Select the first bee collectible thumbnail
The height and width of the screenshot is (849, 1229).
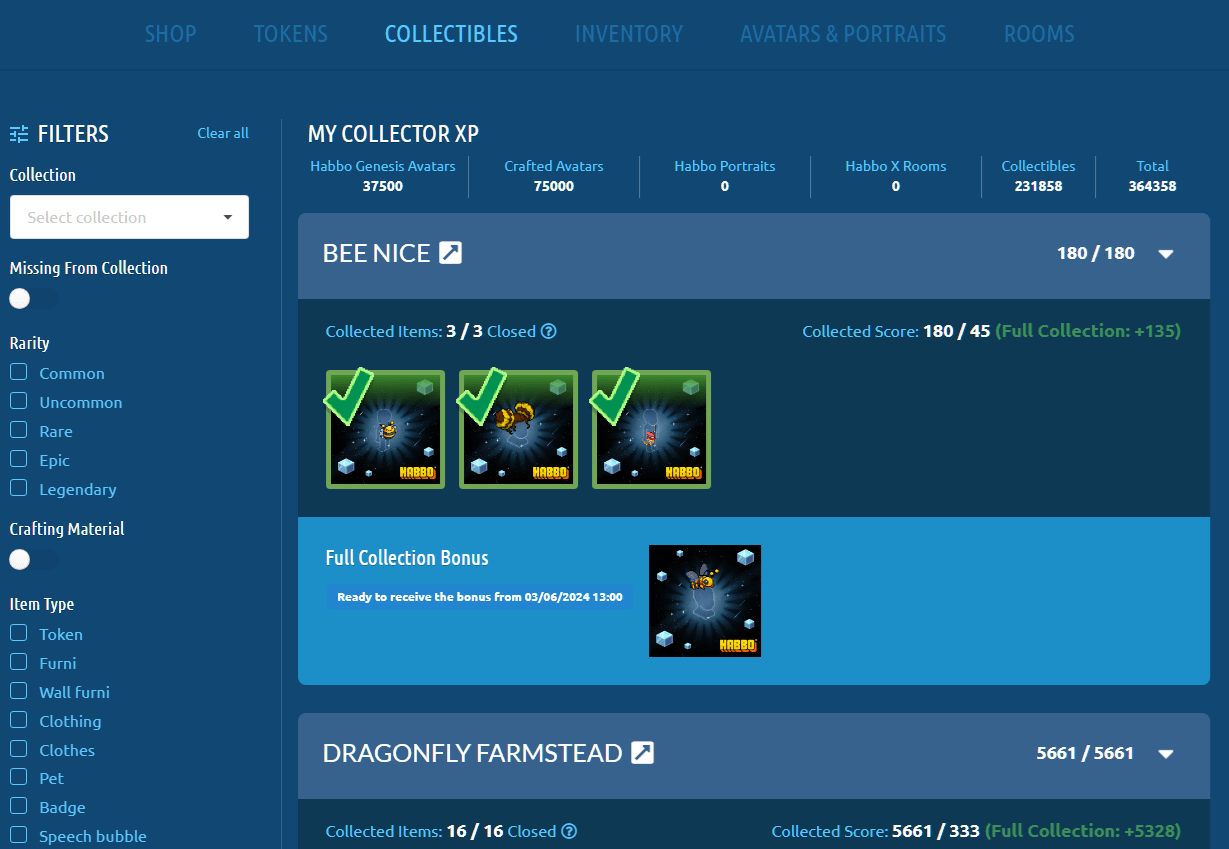[385, 430]
